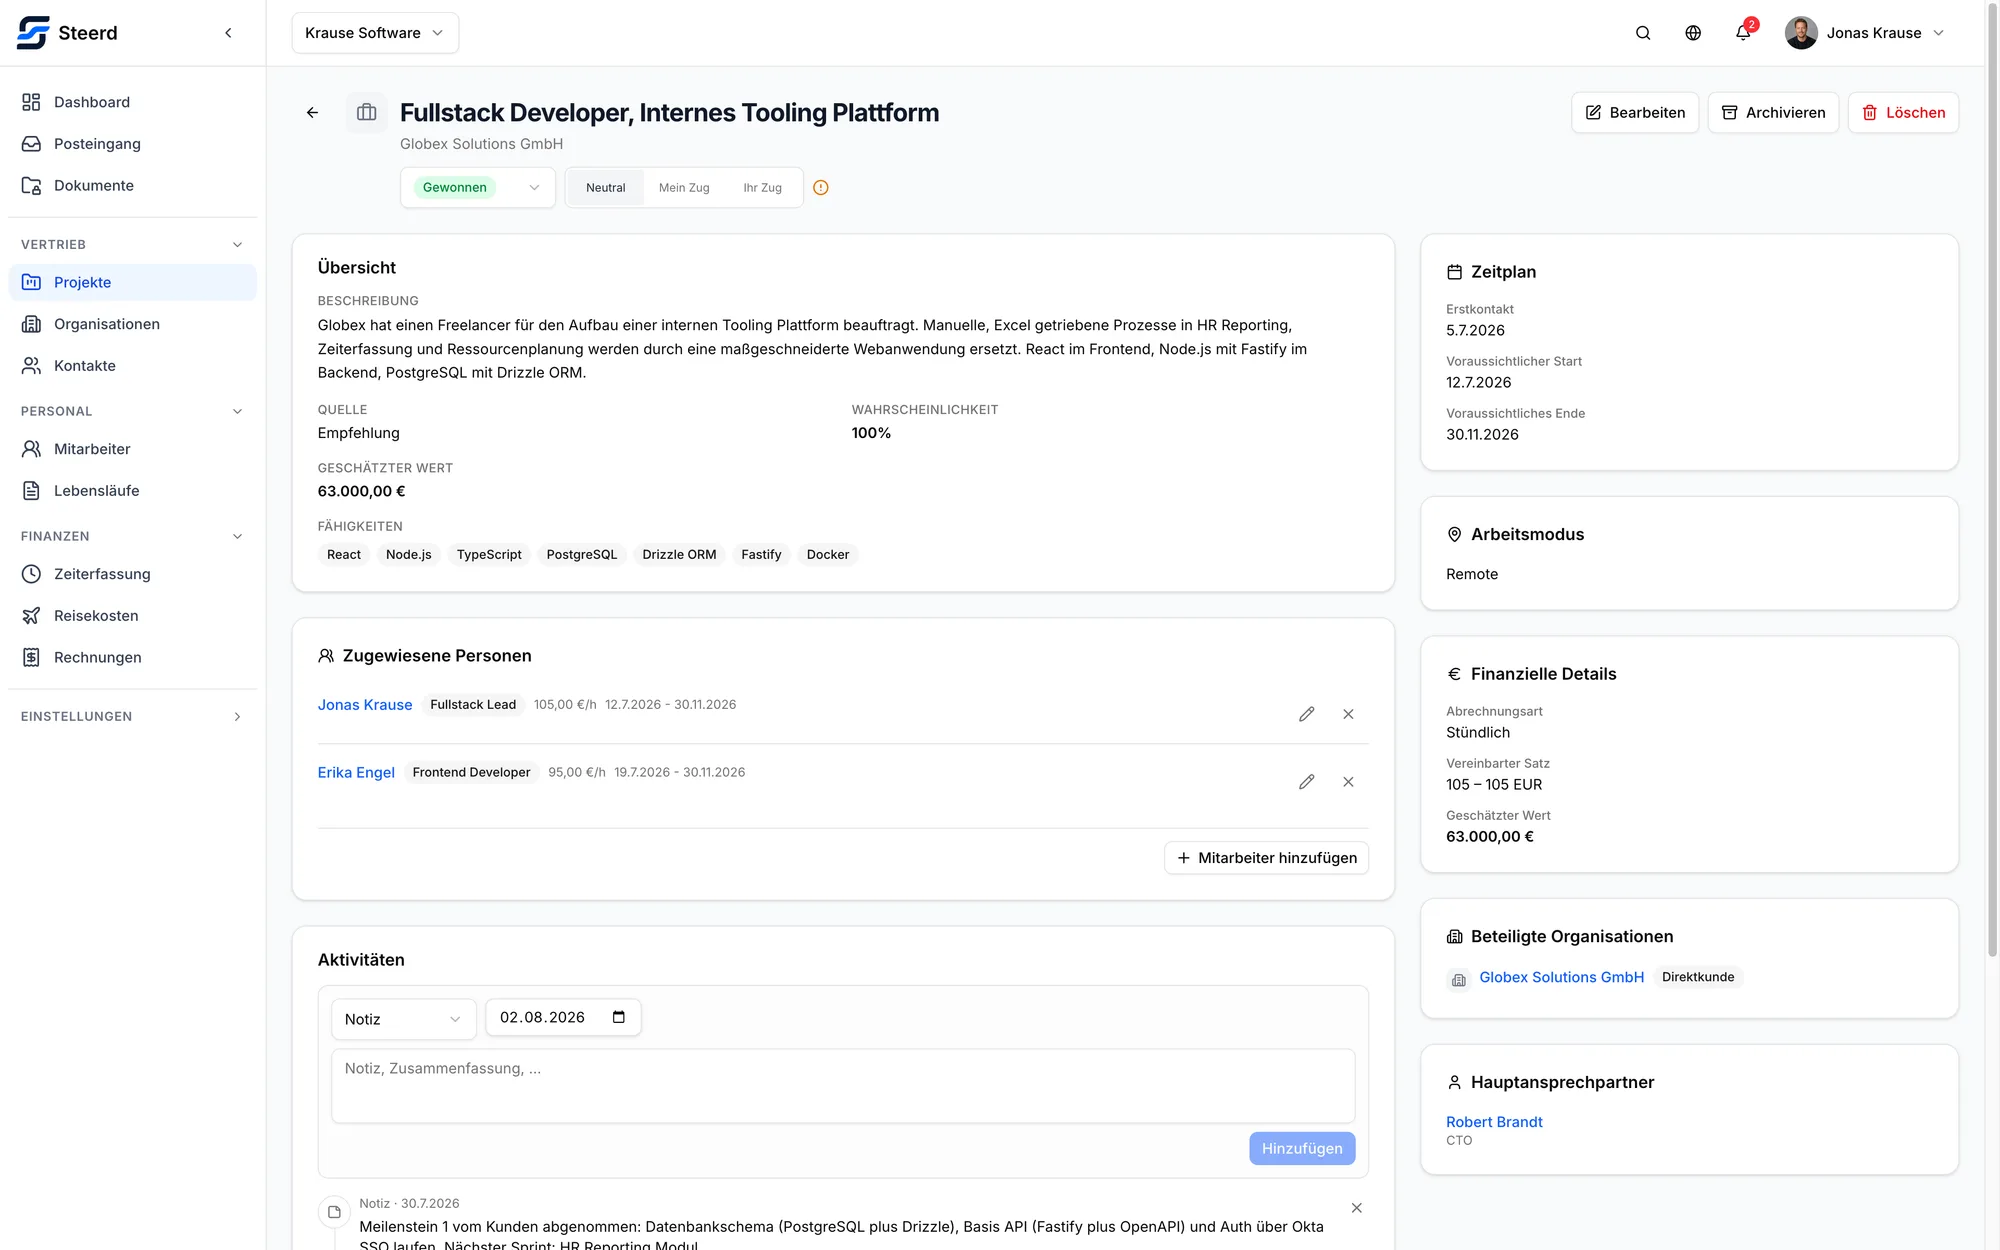This screenshot has height=1250, width=2000.
Task: Click the Bearbeiten button
Action: tap(1635, 113)
